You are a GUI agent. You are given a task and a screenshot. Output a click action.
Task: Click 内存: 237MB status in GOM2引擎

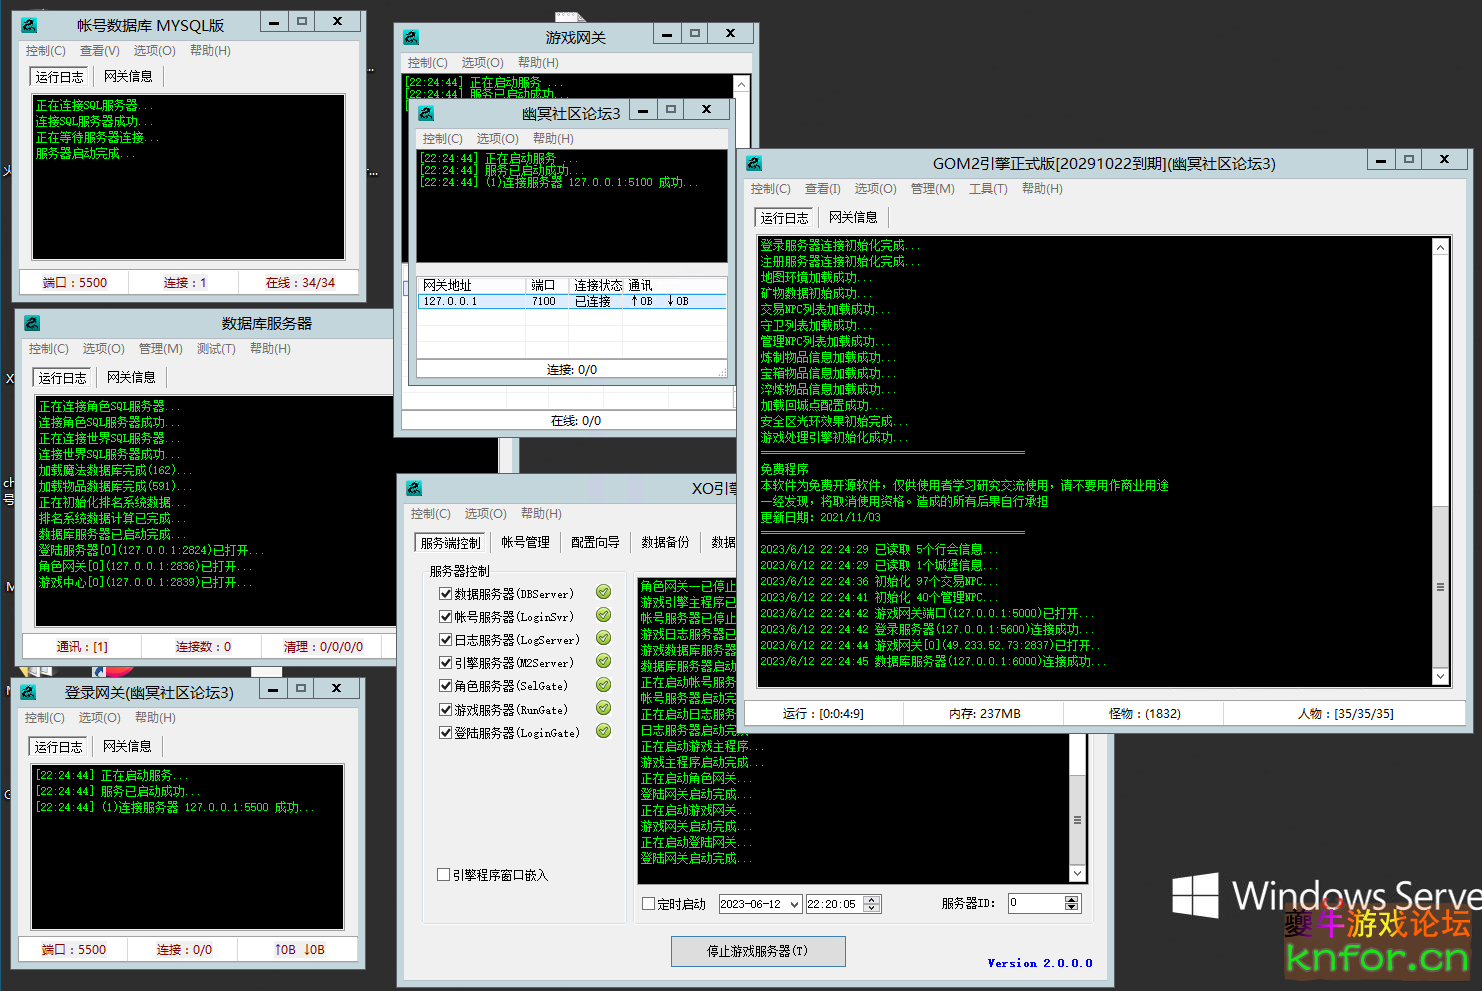coord(984,714)
